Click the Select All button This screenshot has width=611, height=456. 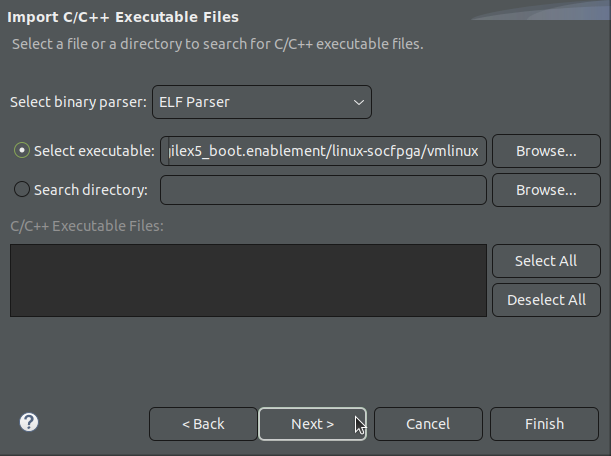point(545,261)
